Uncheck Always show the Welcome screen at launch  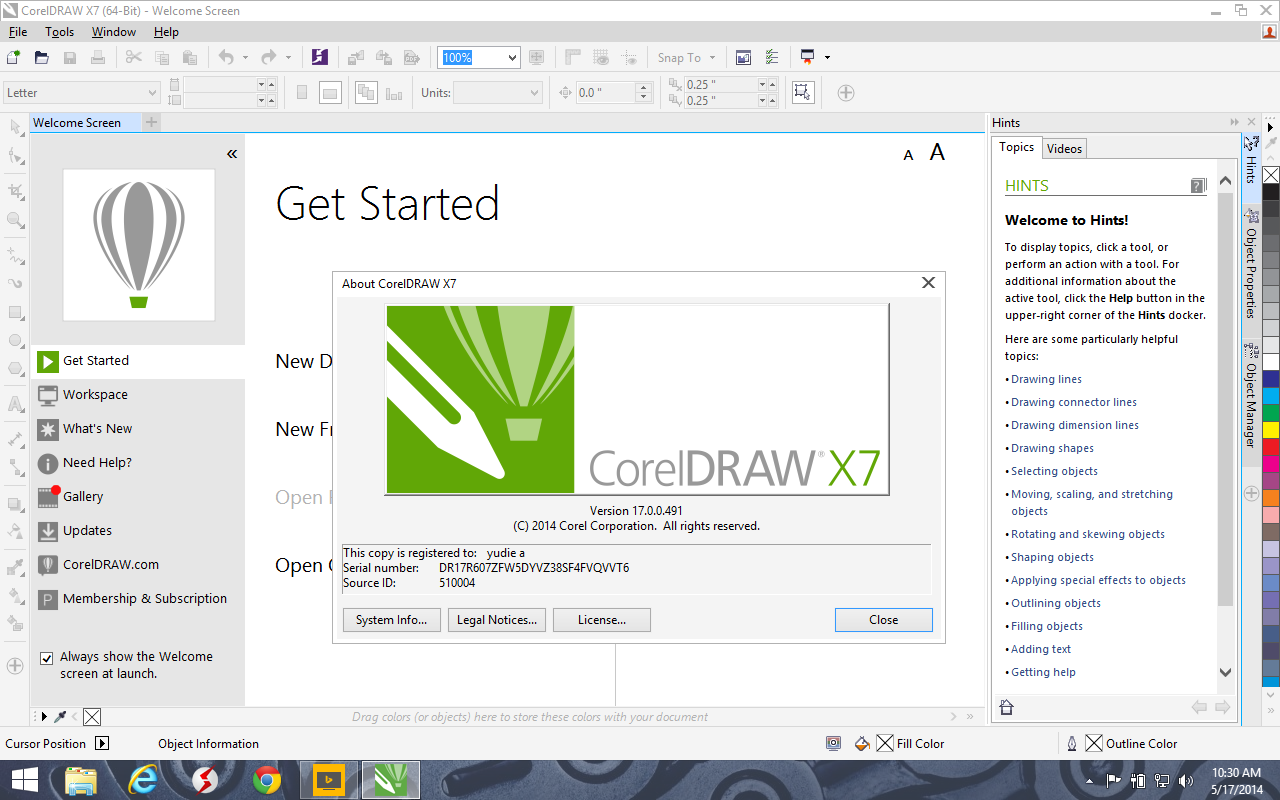tap(46, 657)
